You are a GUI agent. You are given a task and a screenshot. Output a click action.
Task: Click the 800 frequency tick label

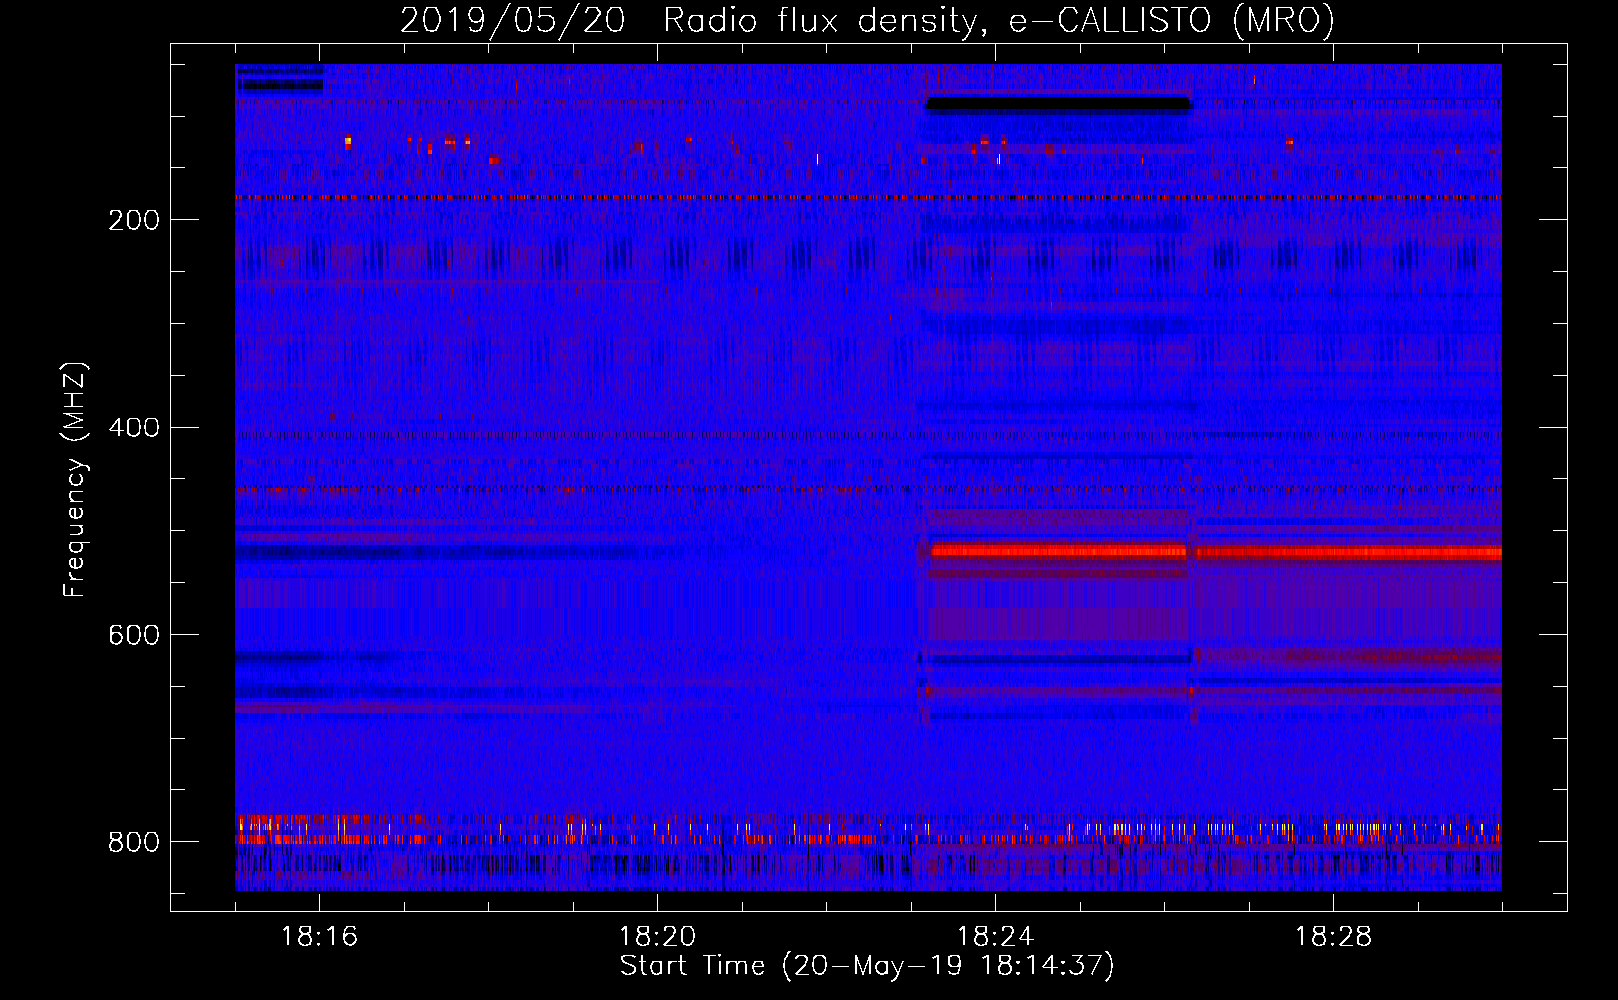134,843
